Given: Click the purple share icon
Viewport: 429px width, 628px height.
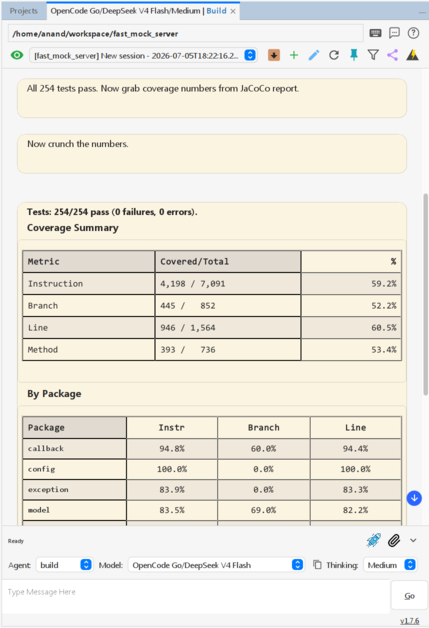Looking at the screenshot, I should pyautogui.click(x=393, y=55).
